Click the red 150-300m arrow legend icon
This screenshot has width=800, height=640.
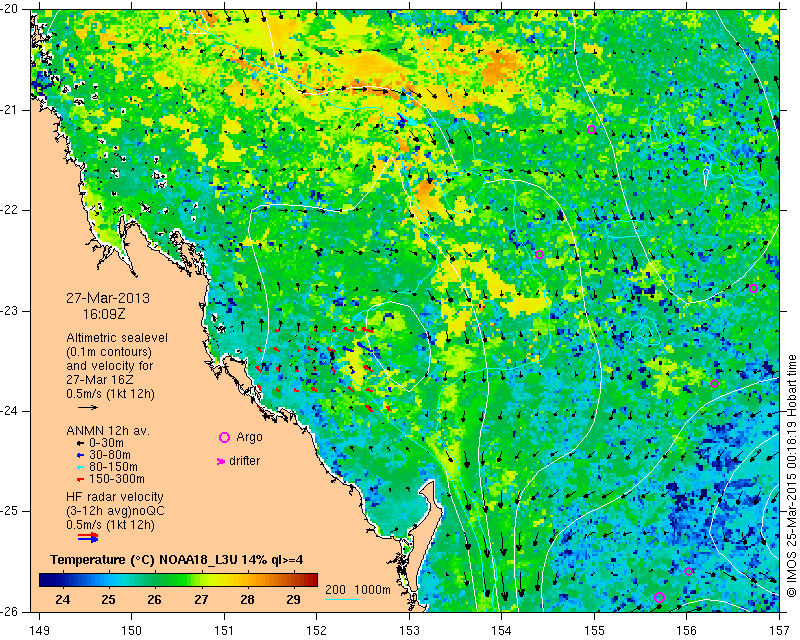80,480
